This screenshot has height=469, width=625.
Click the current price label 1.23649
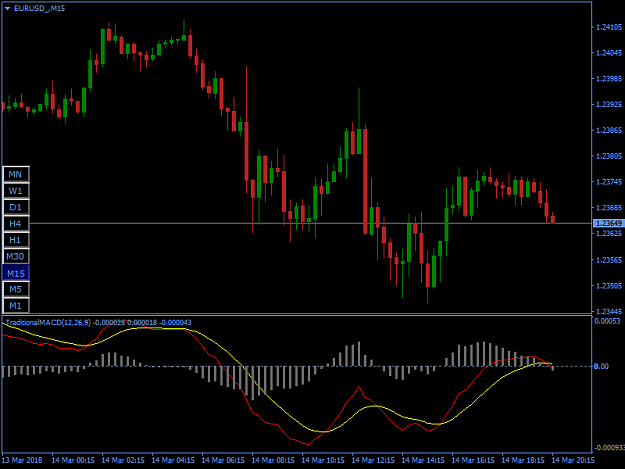608,223
